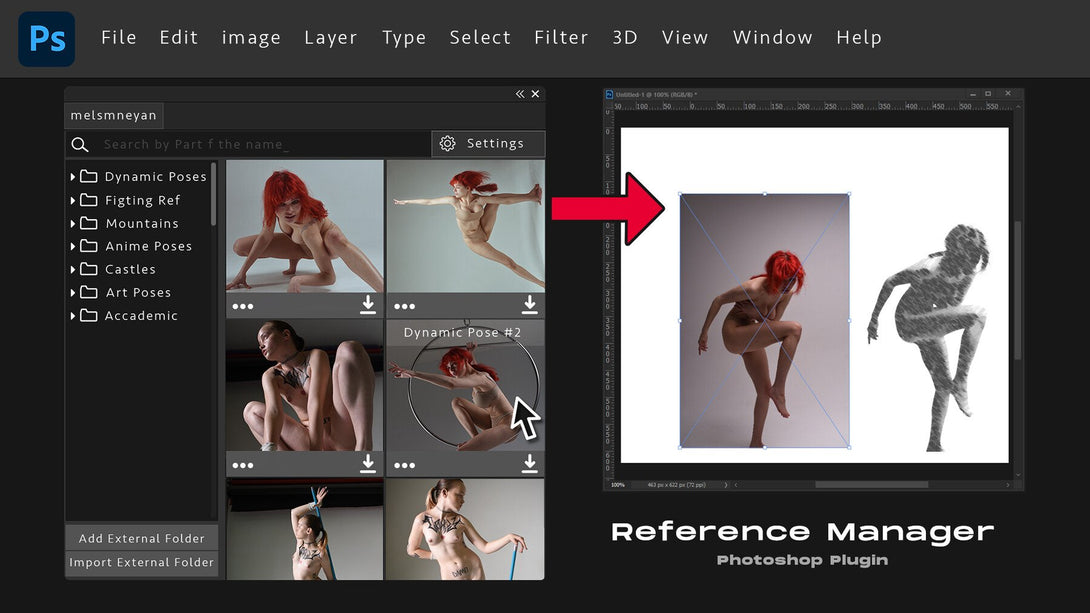Open the 3D menu
The width and height of the screenshot is (1090, 613).
(625, 38)
